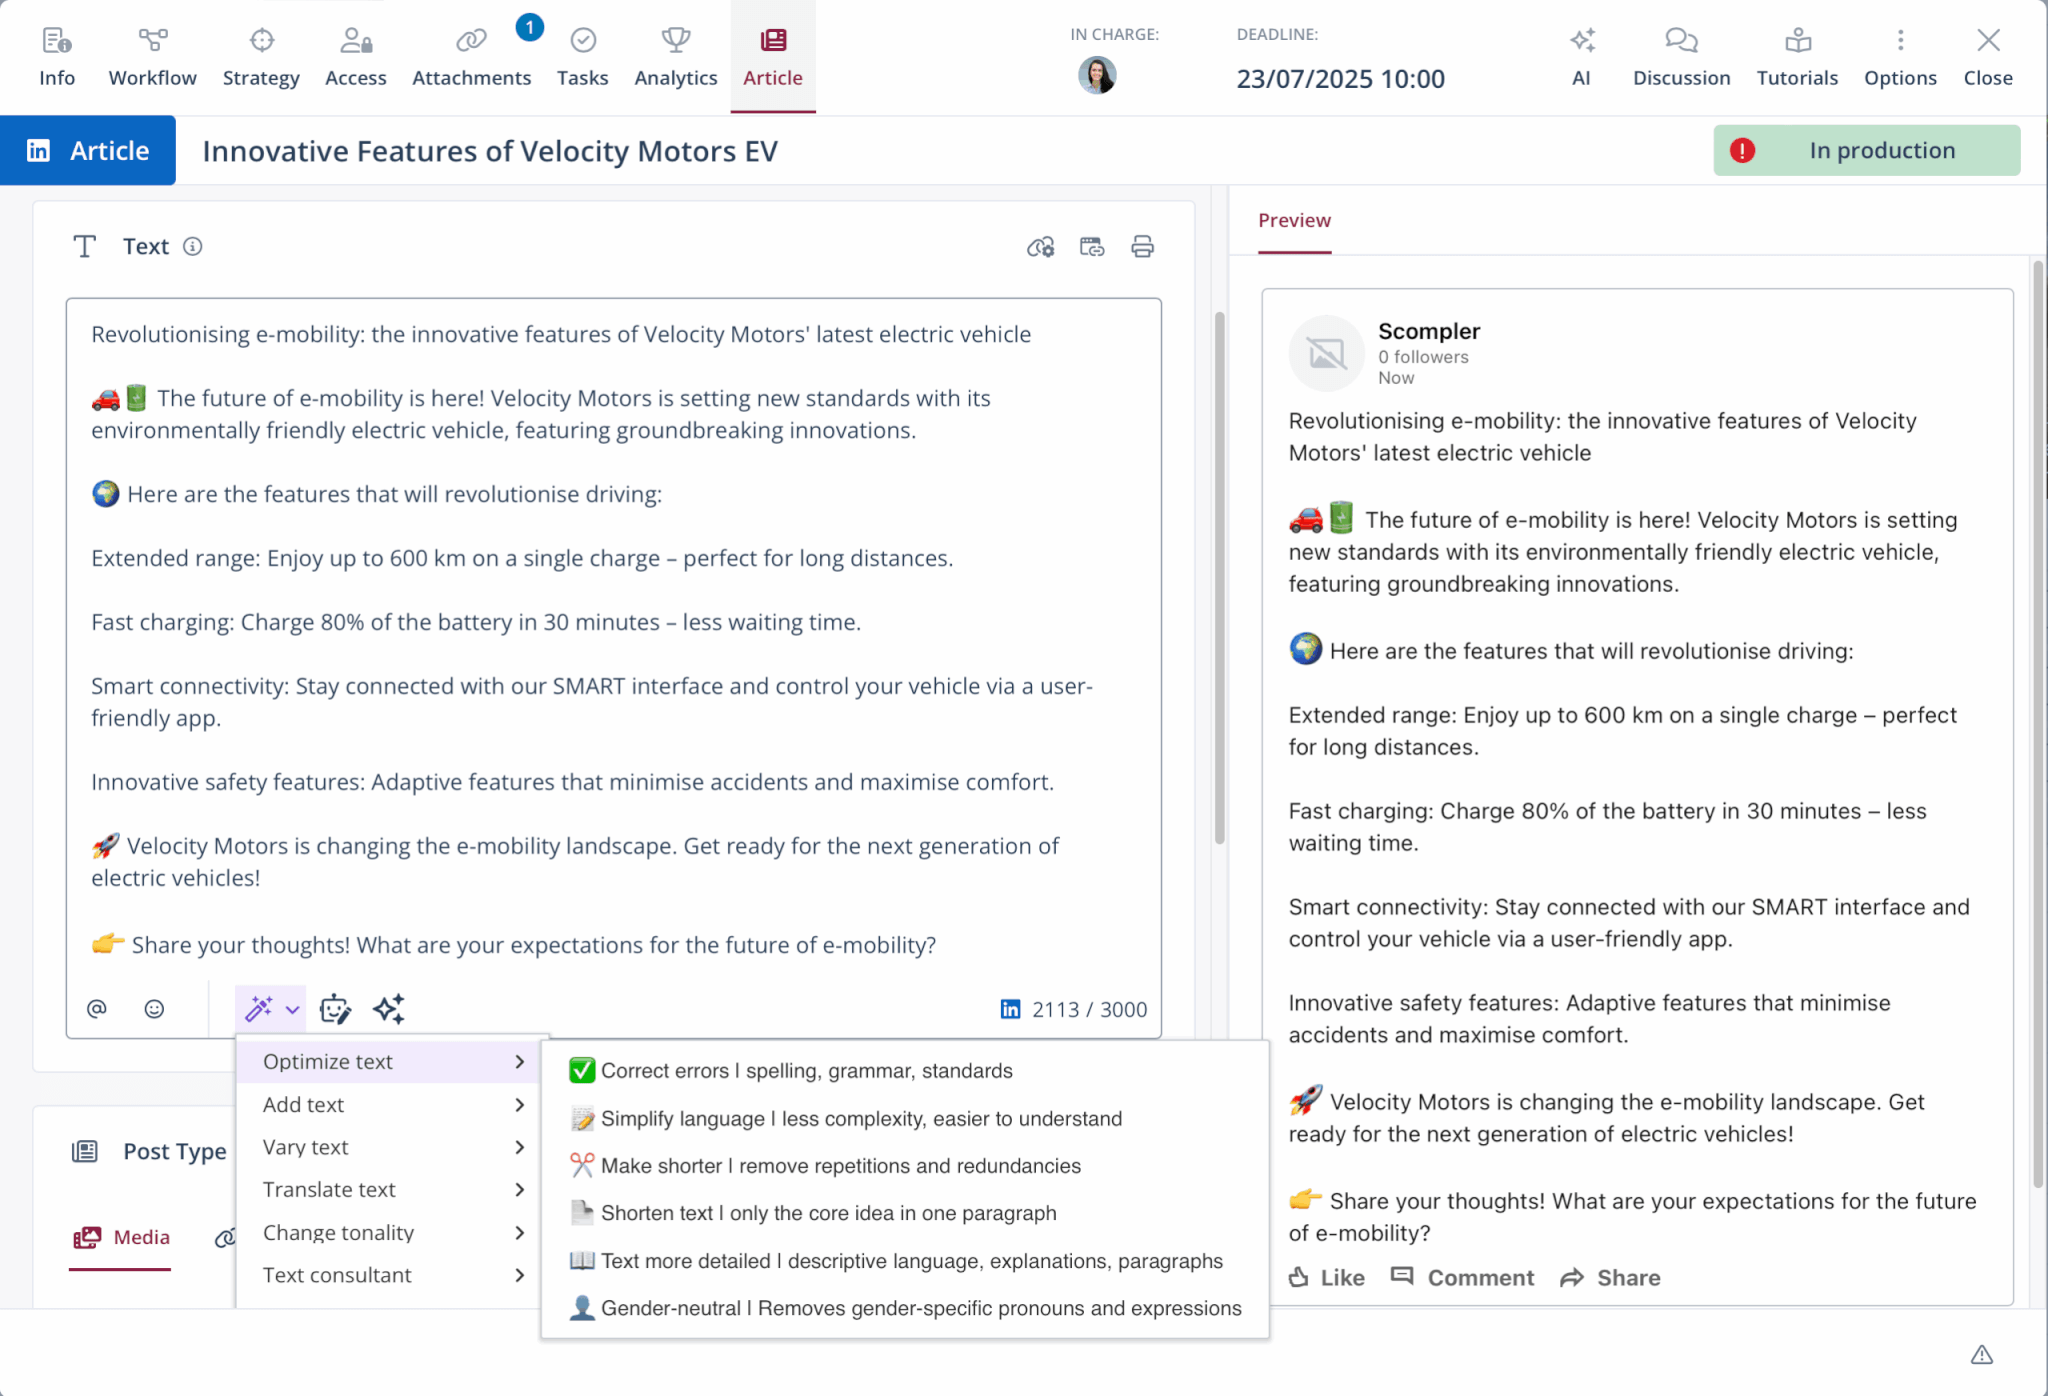Click Comment in the post preview
This screenshot has height=1396, width=2048.
[x=1461, y=1277]
